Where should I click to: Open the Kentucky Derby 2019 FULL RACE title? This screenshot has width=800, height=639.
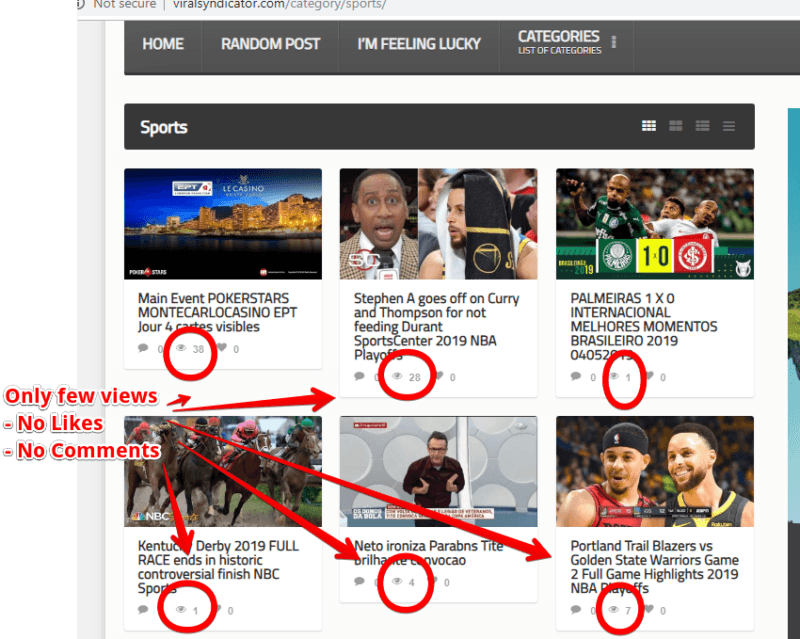pyautogui.click(x=218, y=567)
